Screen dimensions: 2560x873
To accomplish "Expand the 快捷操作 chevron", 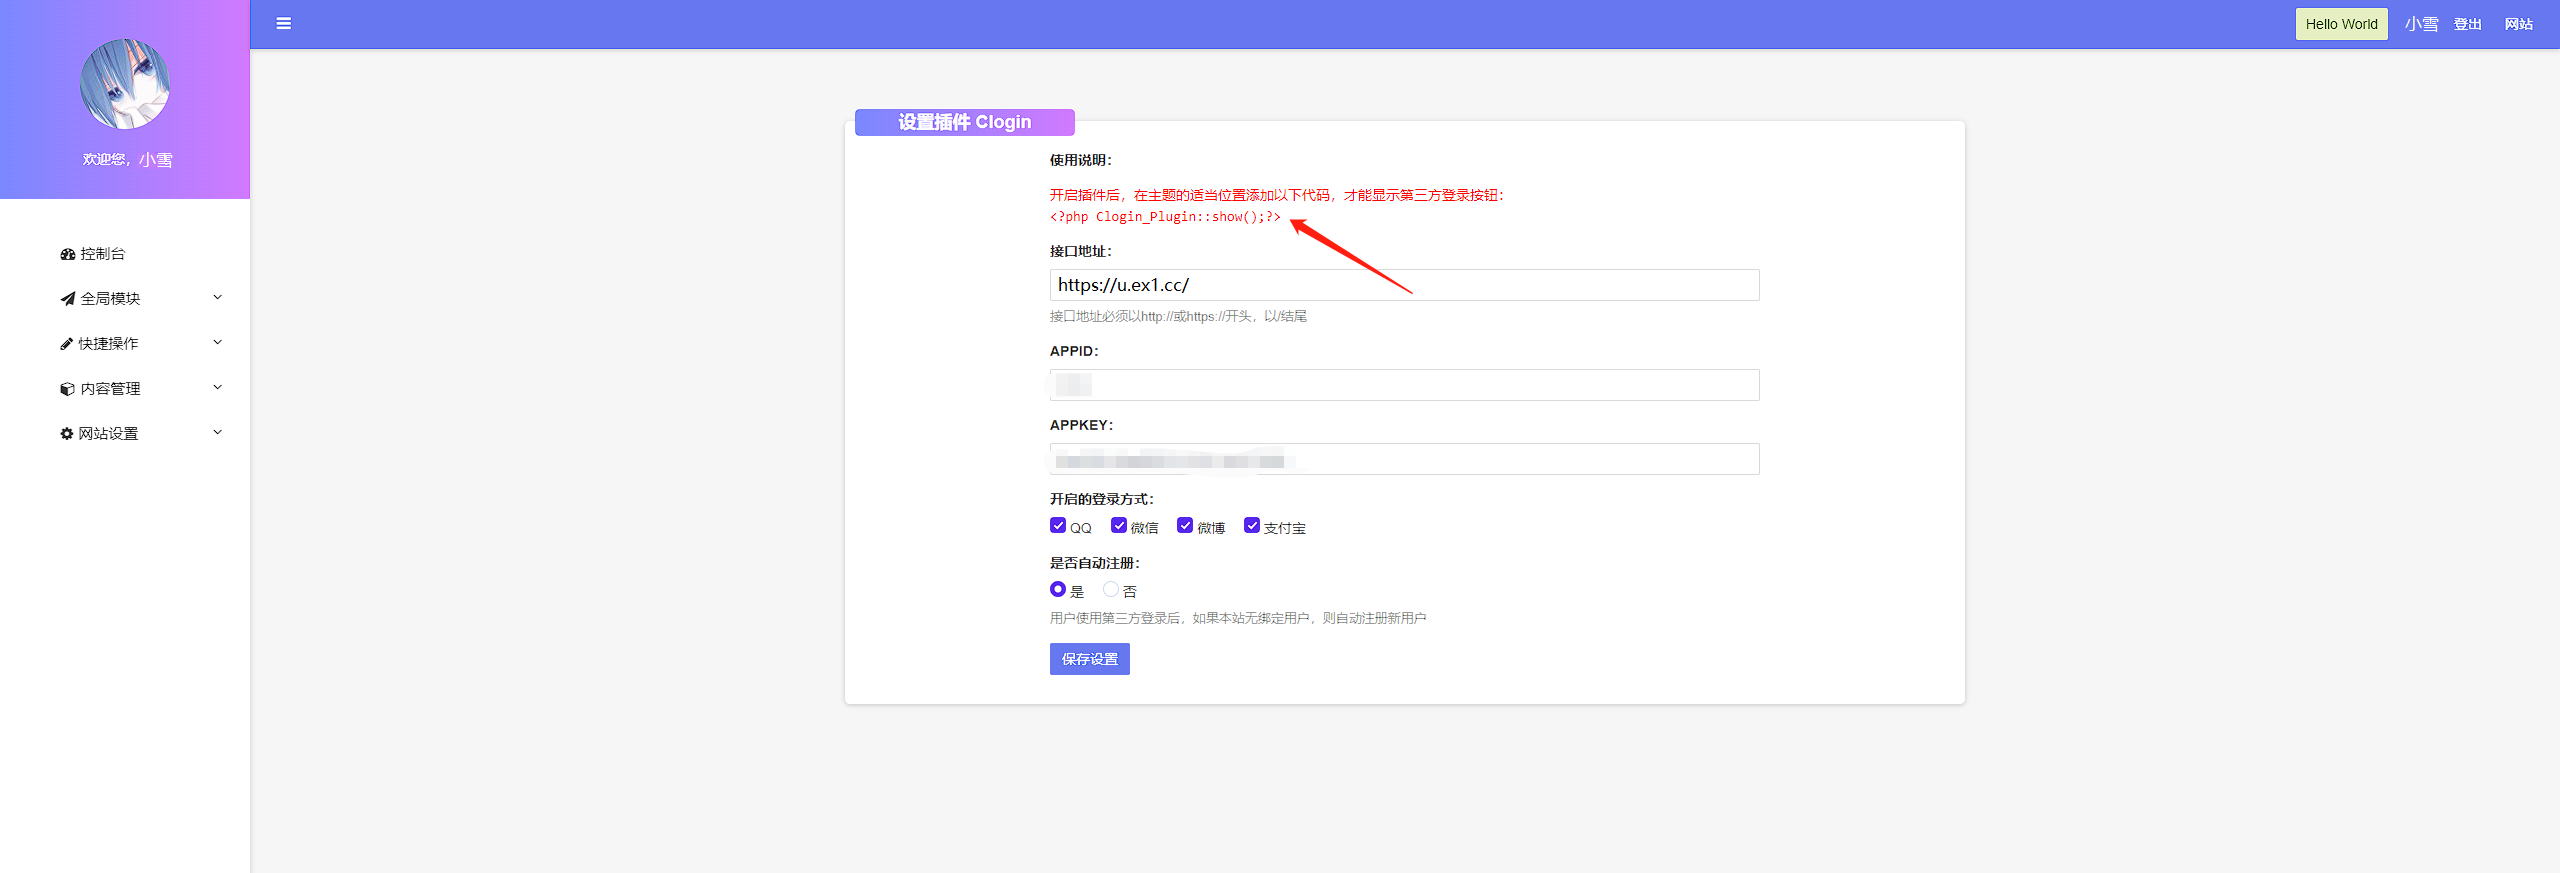I will tap(218, 343).
